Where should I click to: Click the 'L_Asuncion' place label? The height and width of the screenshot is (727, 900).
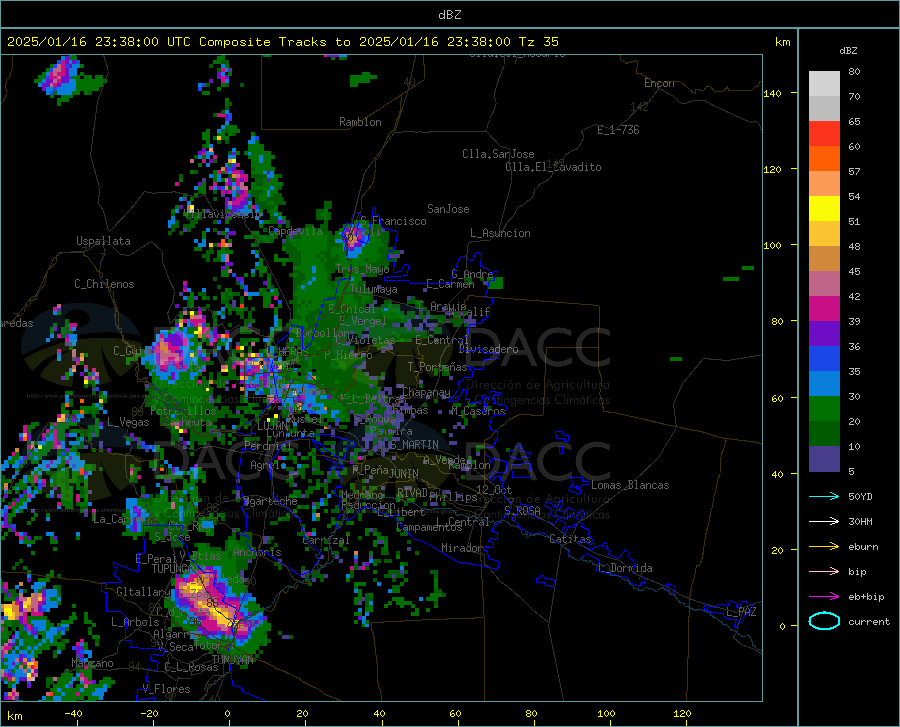[x=500, y=233]
